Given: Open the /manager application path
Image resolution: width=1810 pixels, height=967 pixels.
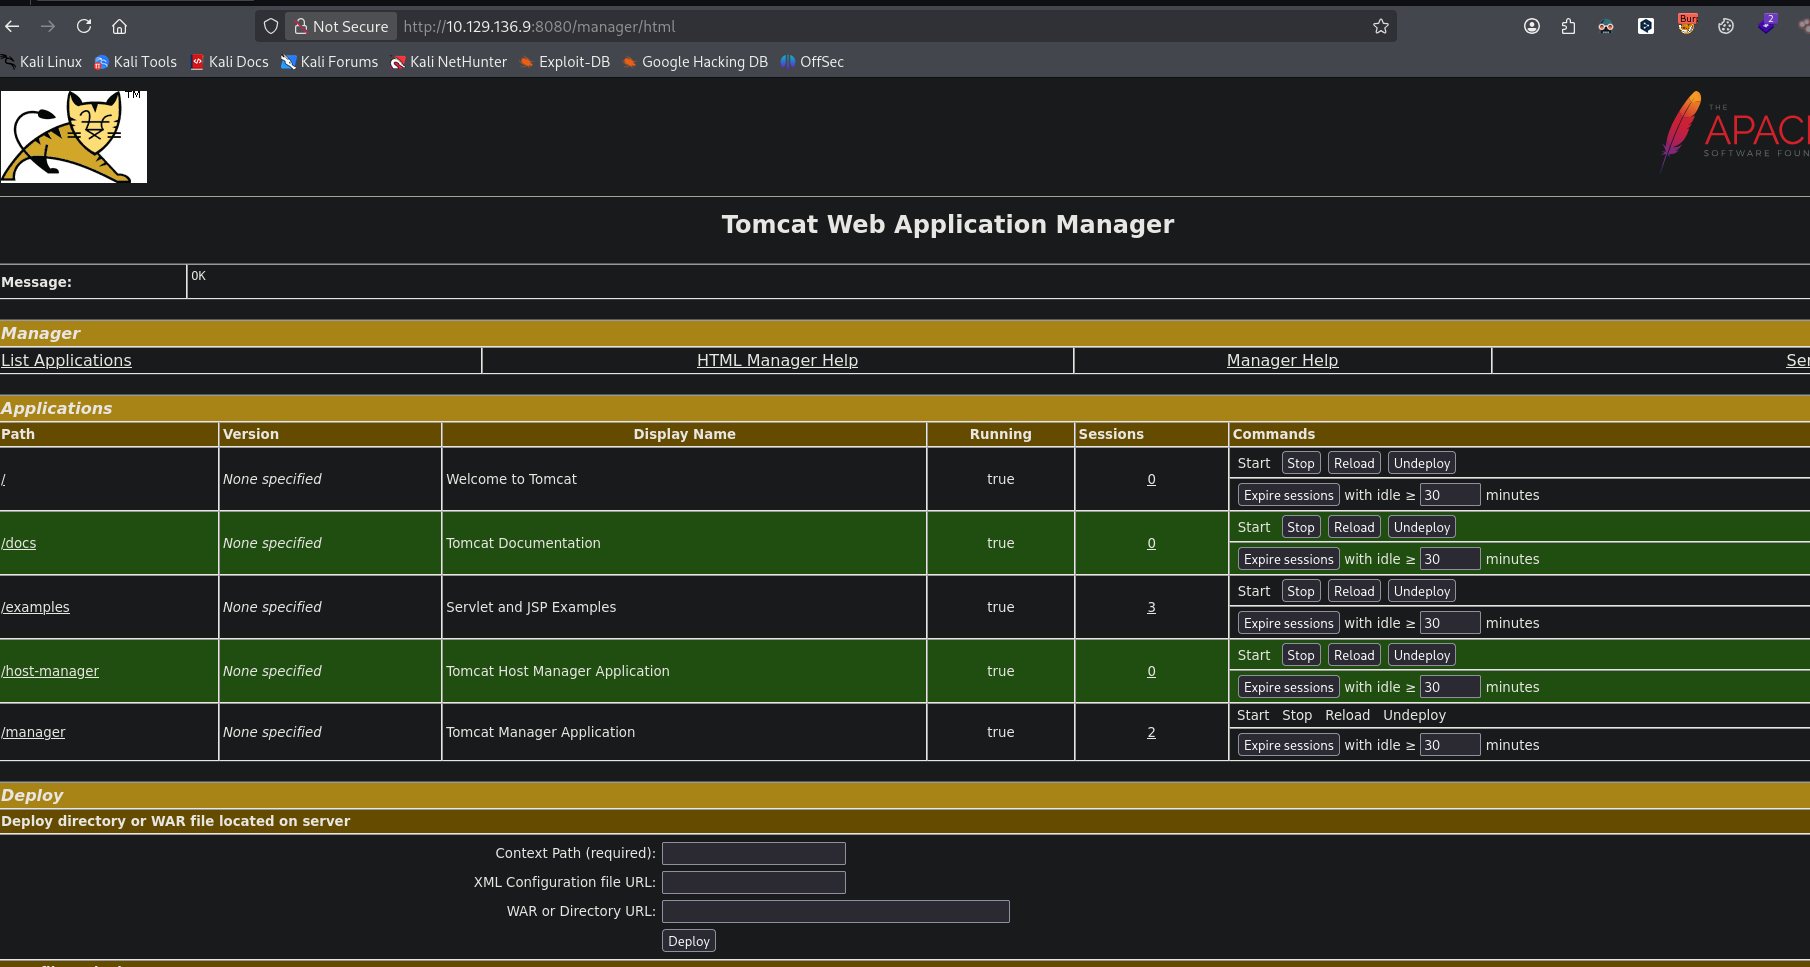Looking at the screenshot, I should pyautogui.click(x=33, y=732).
